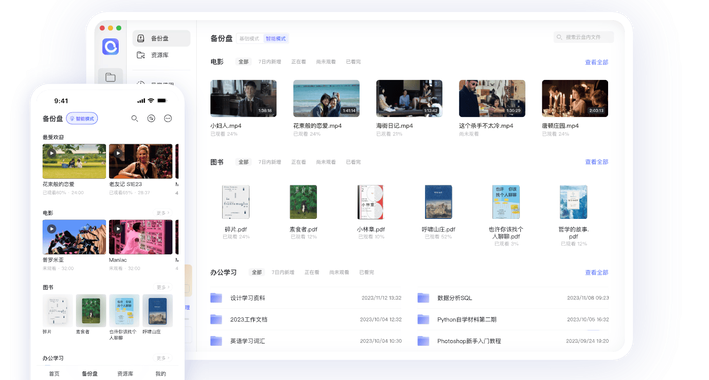Open the 英语学习词汇 folder icon
Image resolution: width=709 pixels, height=380 pixels.
tap(216, 341)
